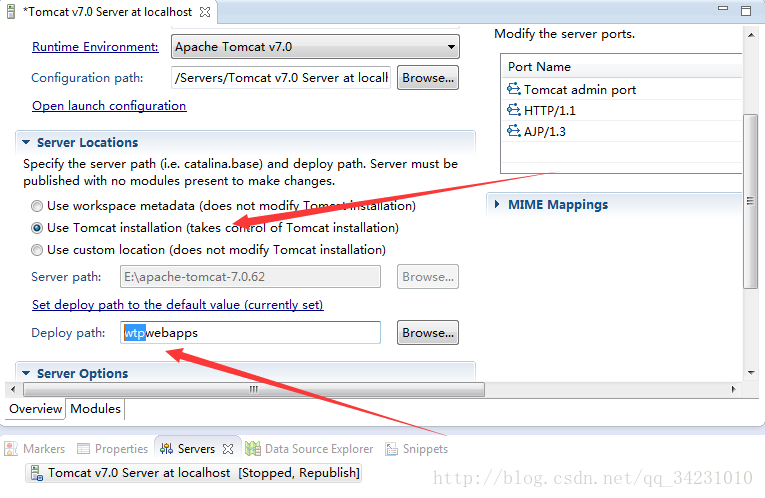Screen dimensions: 765x498
Task: Click the Server Locations section title
Action: (x=88, y=142)
